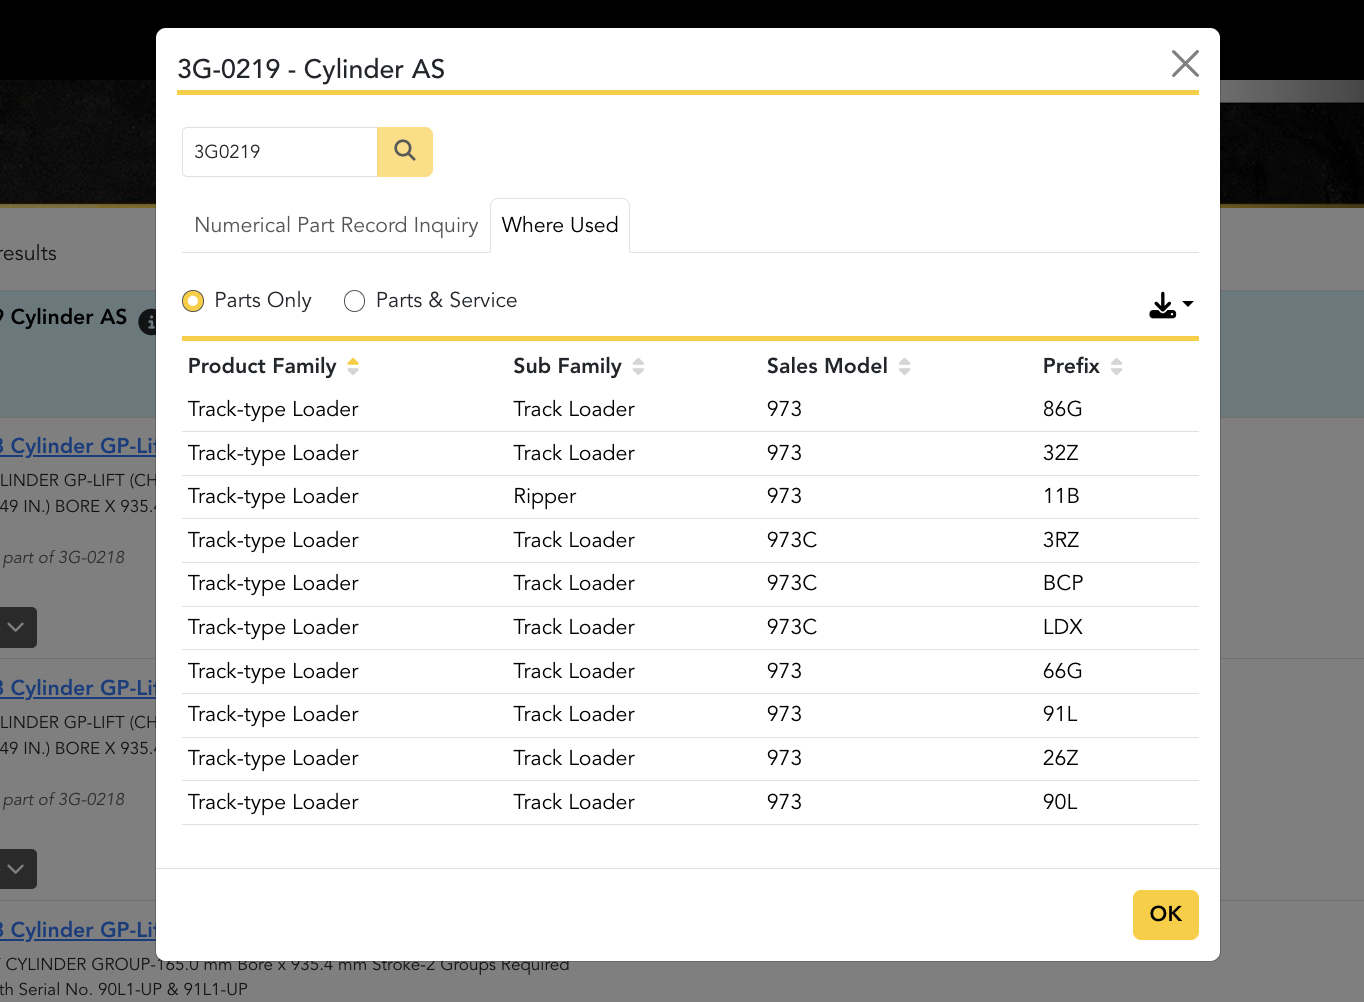Expand first Cylinder GP-Lift result chevron

pos(17,628)
